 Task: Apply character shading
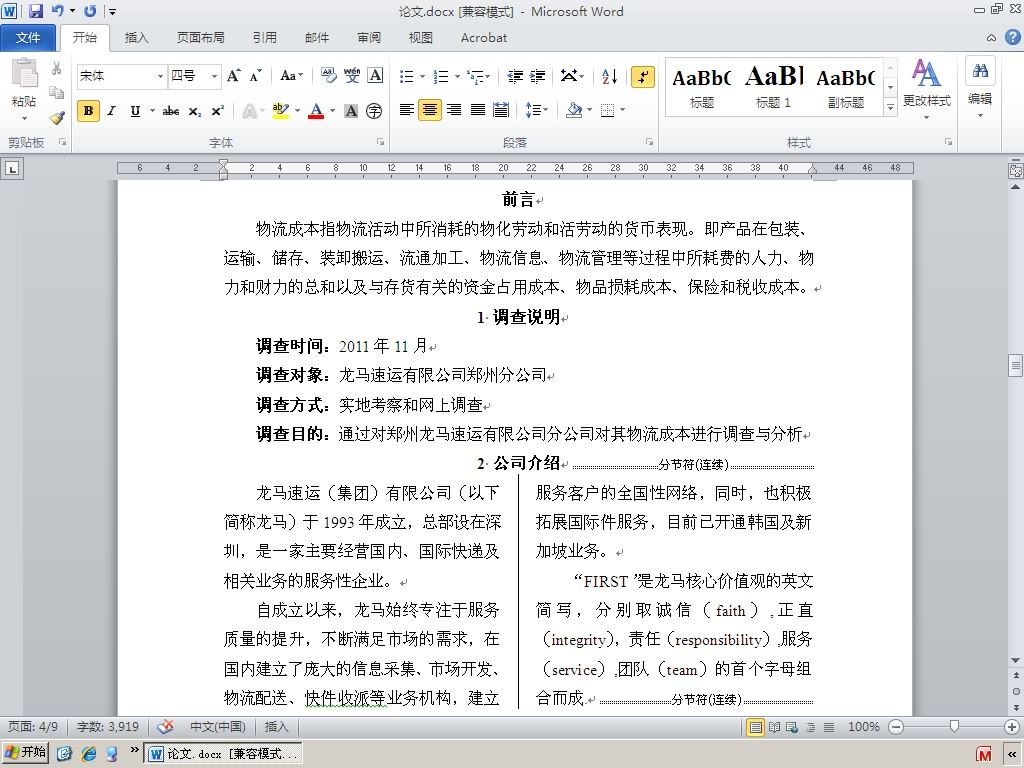click(x=351, y=111)
